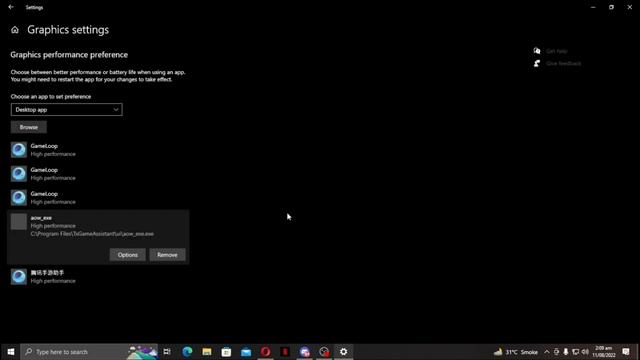The width and height of the screenshot is (640, 360).
Task: Click the third GameLoop name text
Action: coord(44,194)
